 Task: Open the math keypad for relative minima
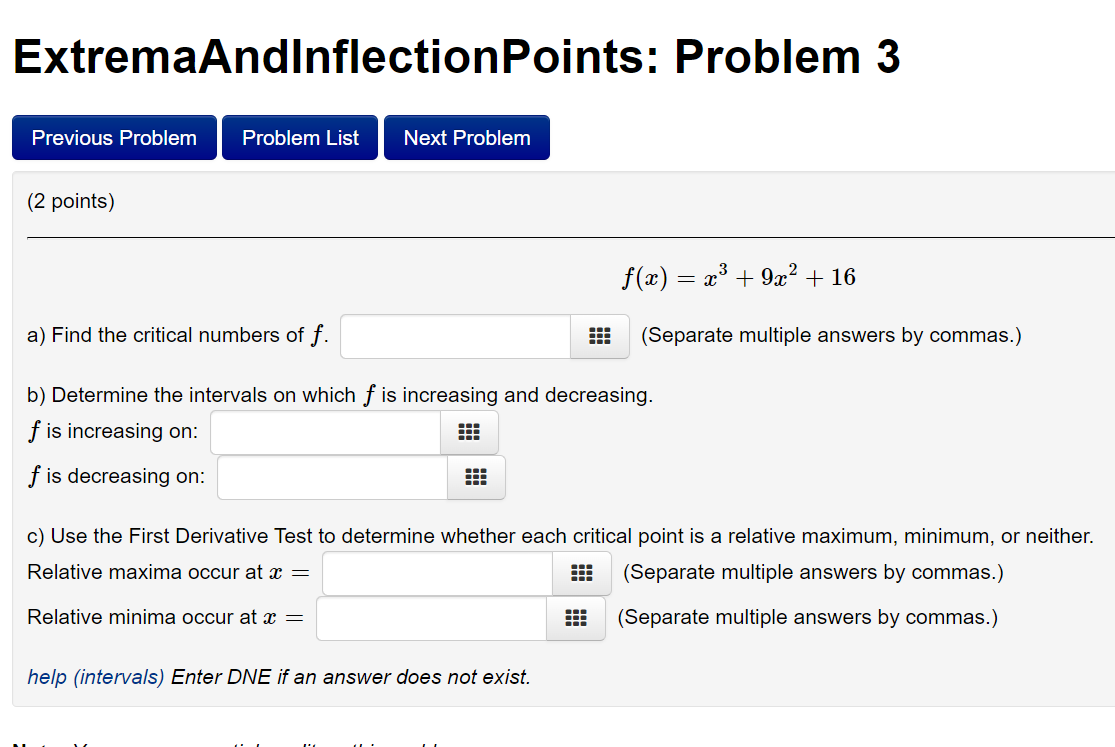[575, 618]
